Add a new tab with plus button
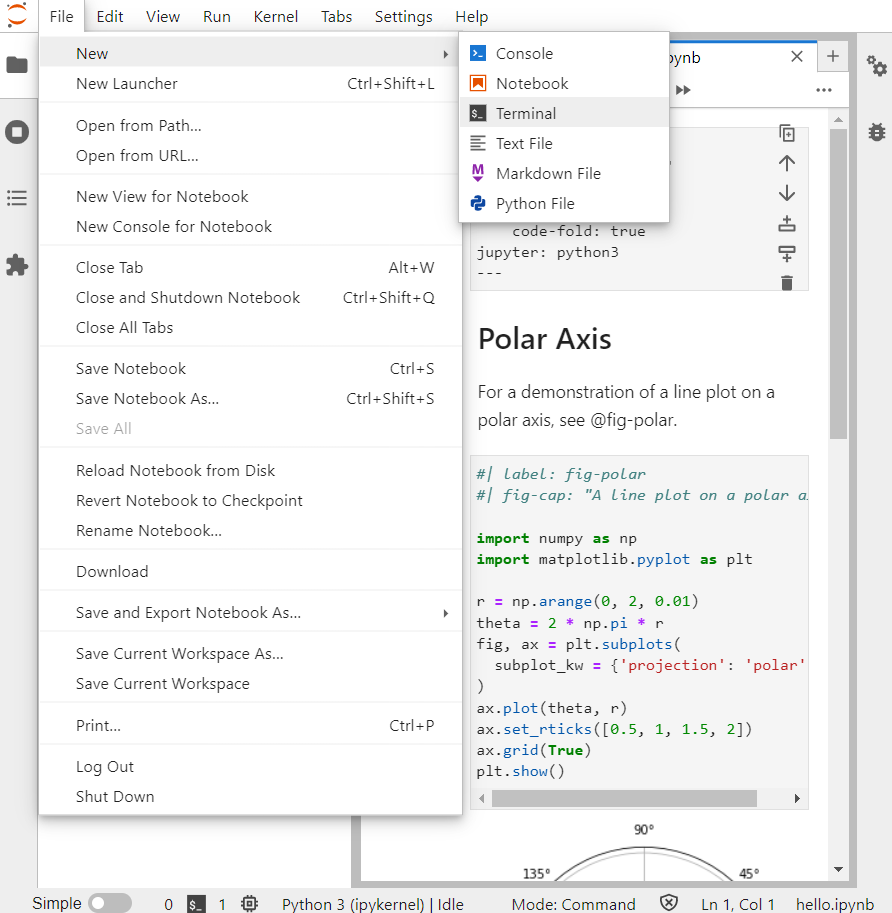Screen dimensions: 892x913 [832, 57]
